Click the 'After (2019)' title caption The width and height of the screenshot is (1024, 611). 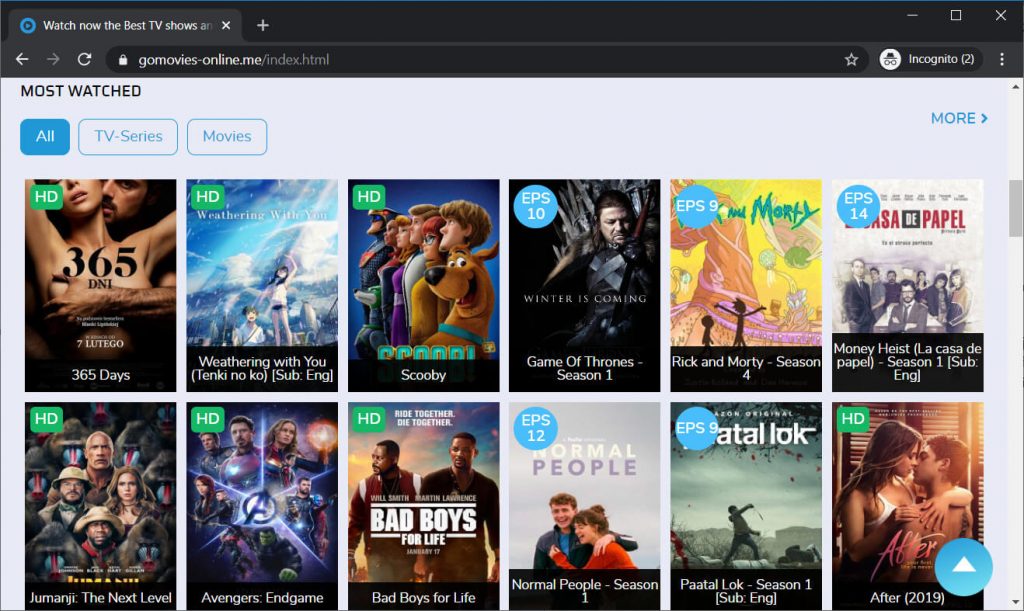pos(907,597)
